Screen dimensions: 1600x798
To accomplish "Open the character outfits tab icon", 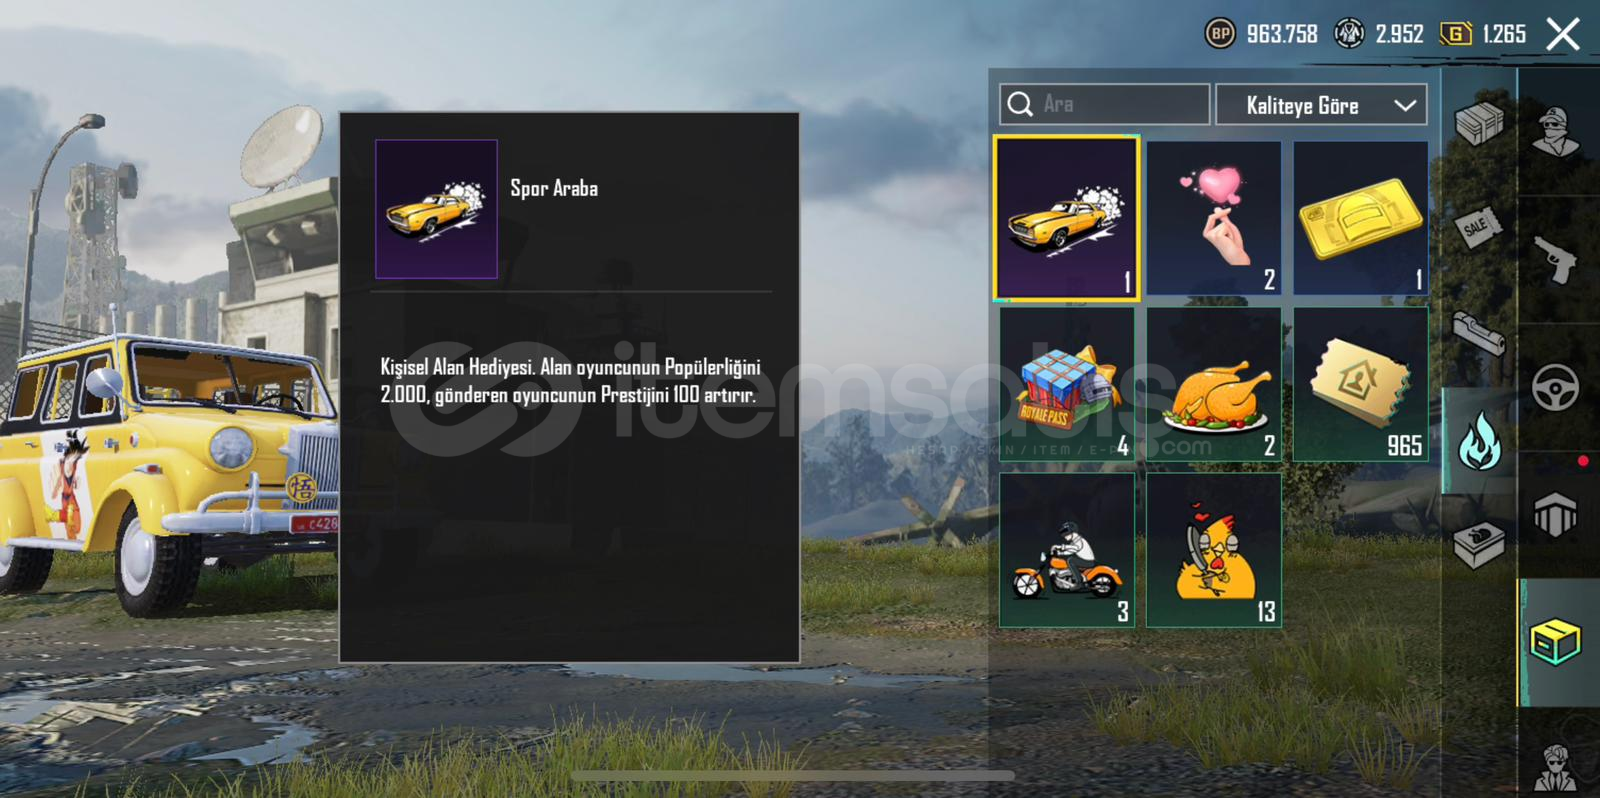I will pos(1556,132).
